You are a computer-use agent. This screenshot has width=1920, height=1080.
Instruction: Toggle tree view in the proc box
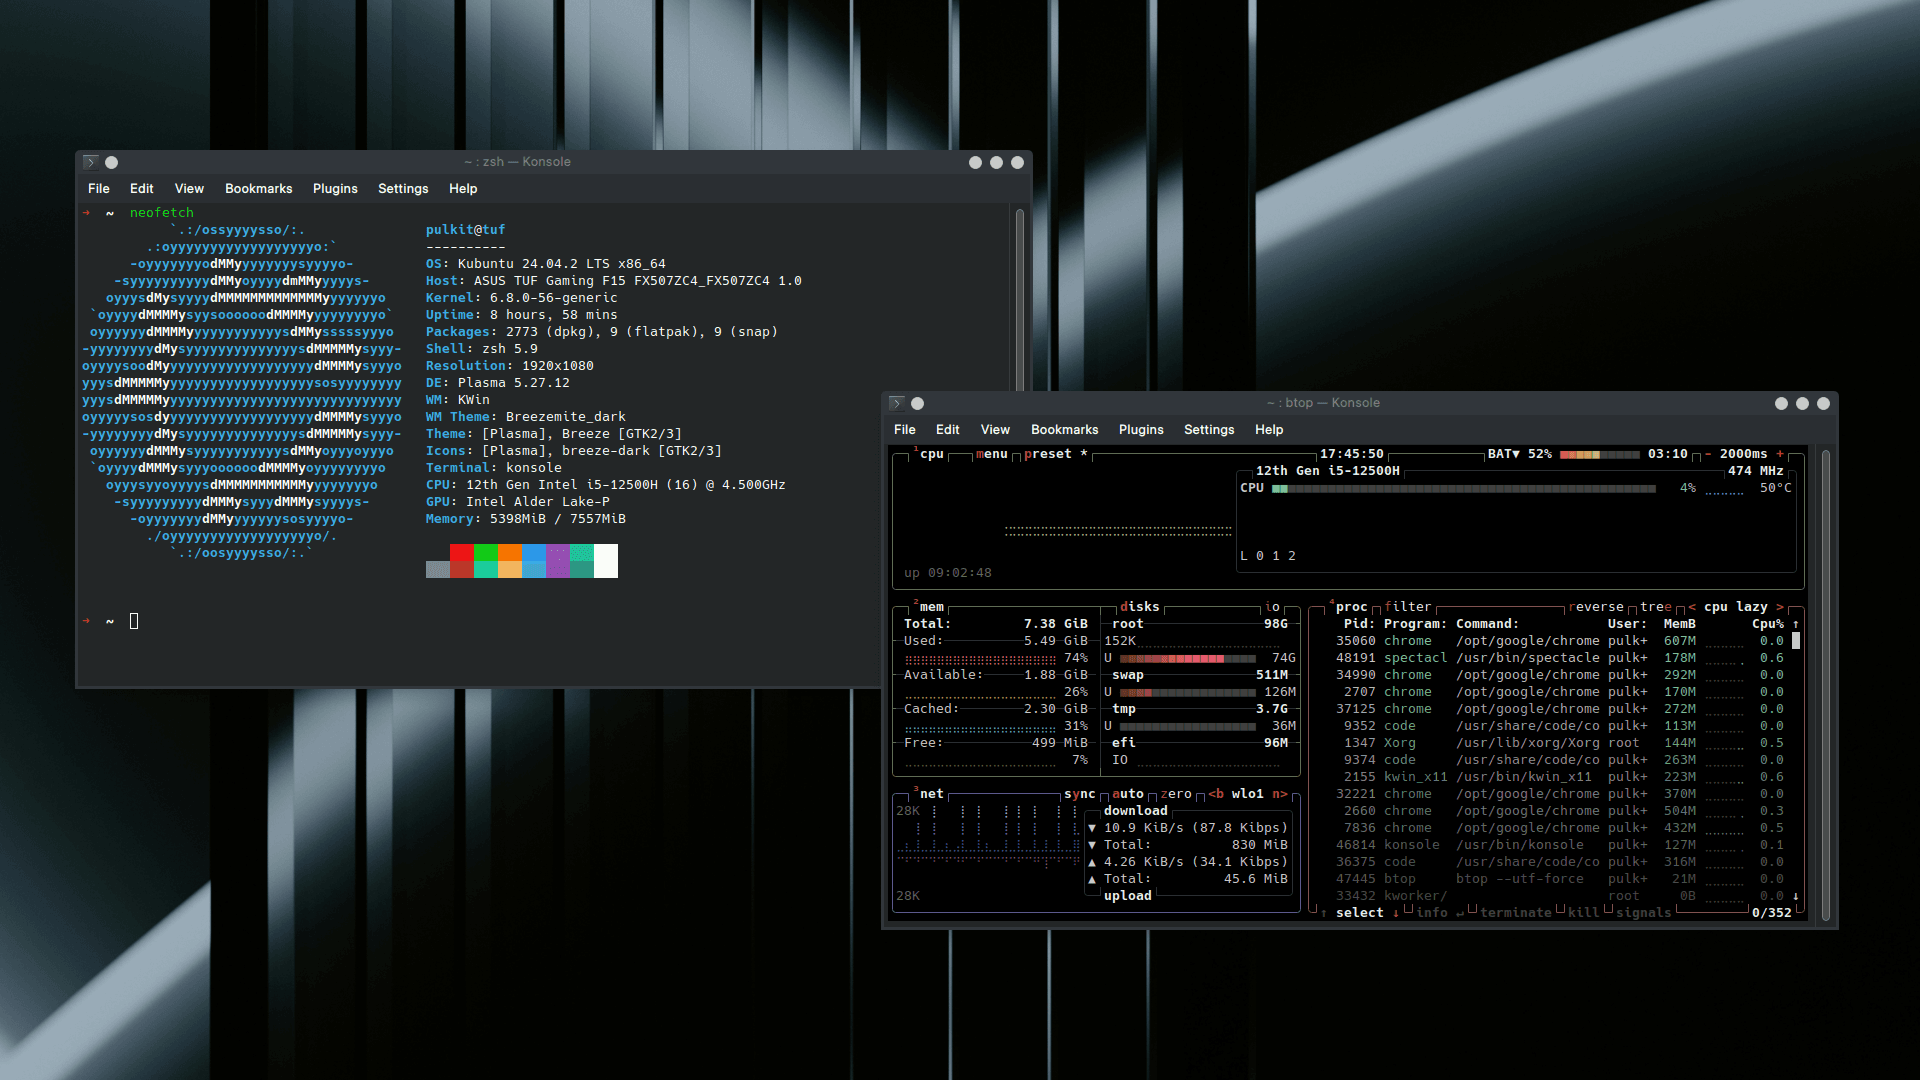[x=1655, y=606]
